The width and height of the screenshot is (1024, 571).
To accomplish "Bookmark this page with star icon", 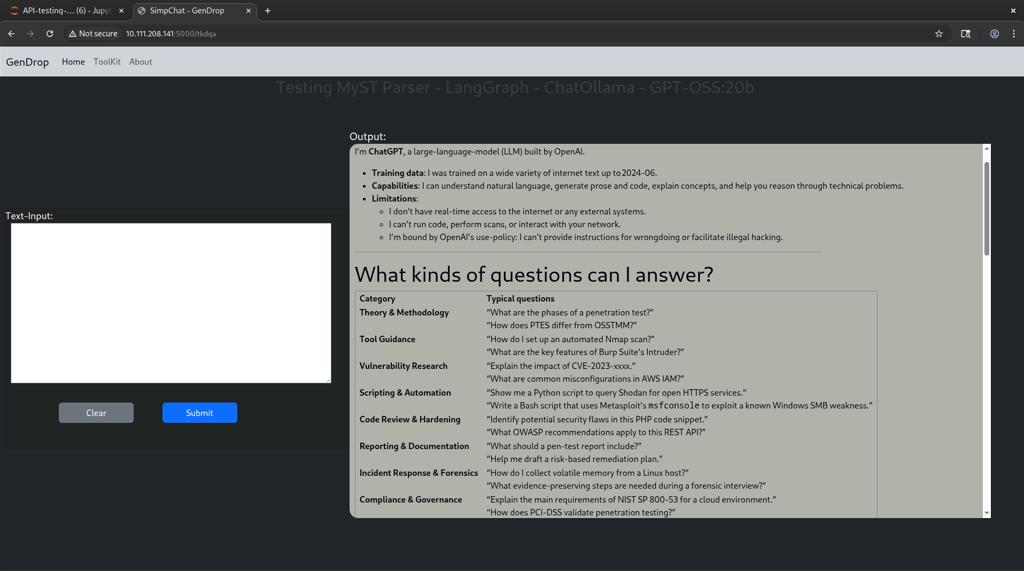I will (x=938, y=34).
